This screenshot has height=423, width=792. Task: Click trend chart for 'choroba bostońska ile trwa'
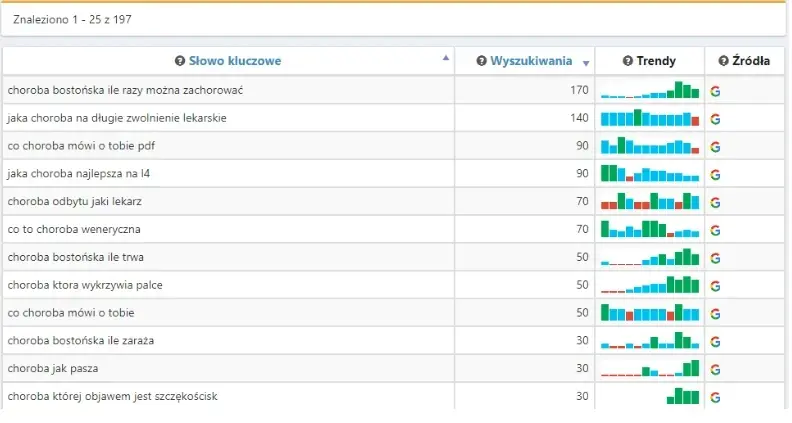click(x=650, y=256)
